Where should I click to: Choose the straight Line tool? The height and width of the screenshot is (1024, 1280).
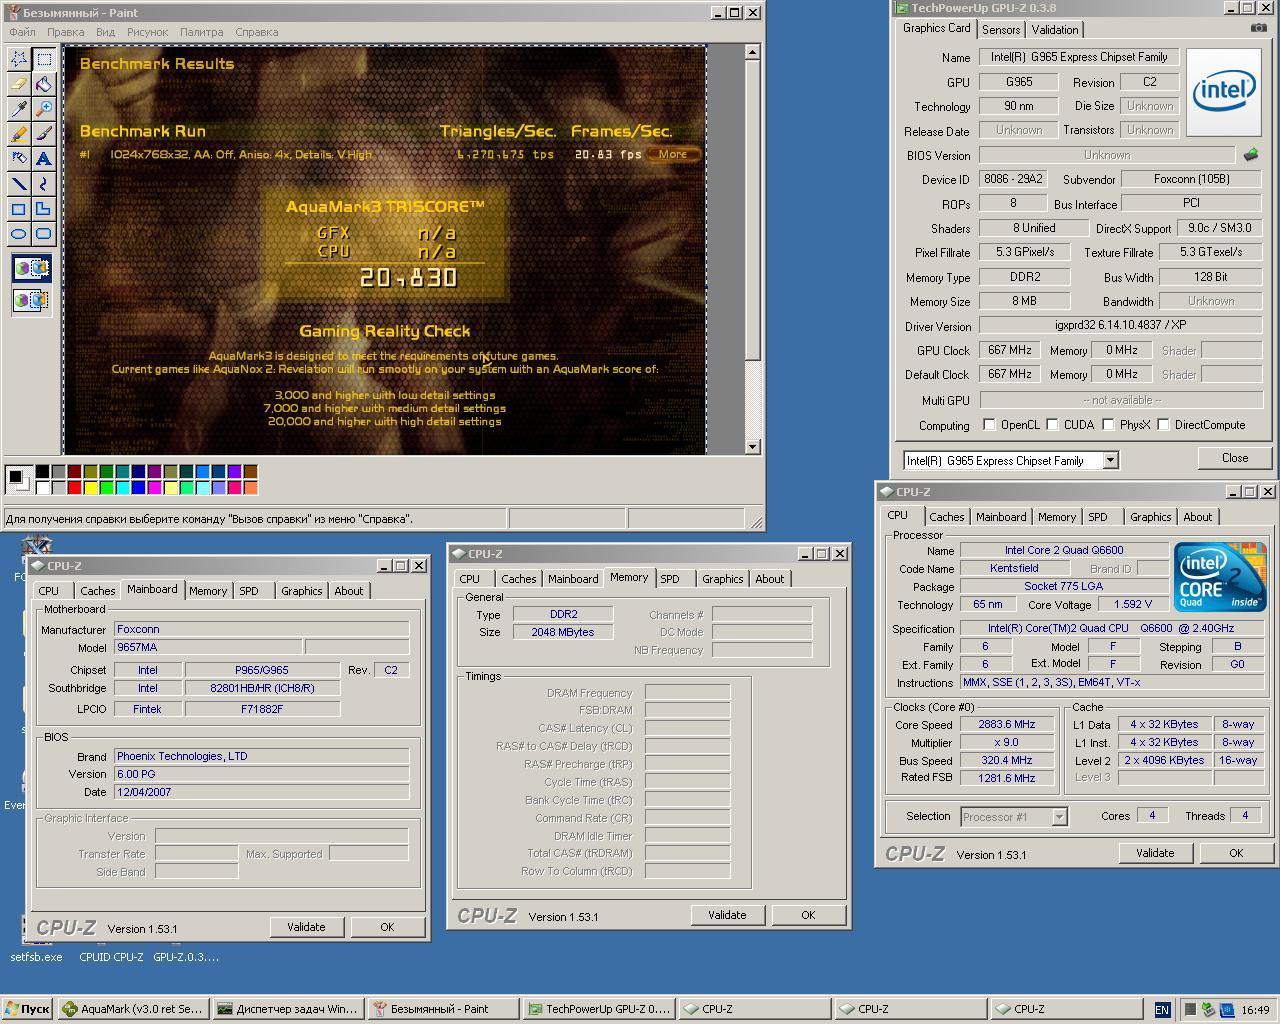(19, 184)
